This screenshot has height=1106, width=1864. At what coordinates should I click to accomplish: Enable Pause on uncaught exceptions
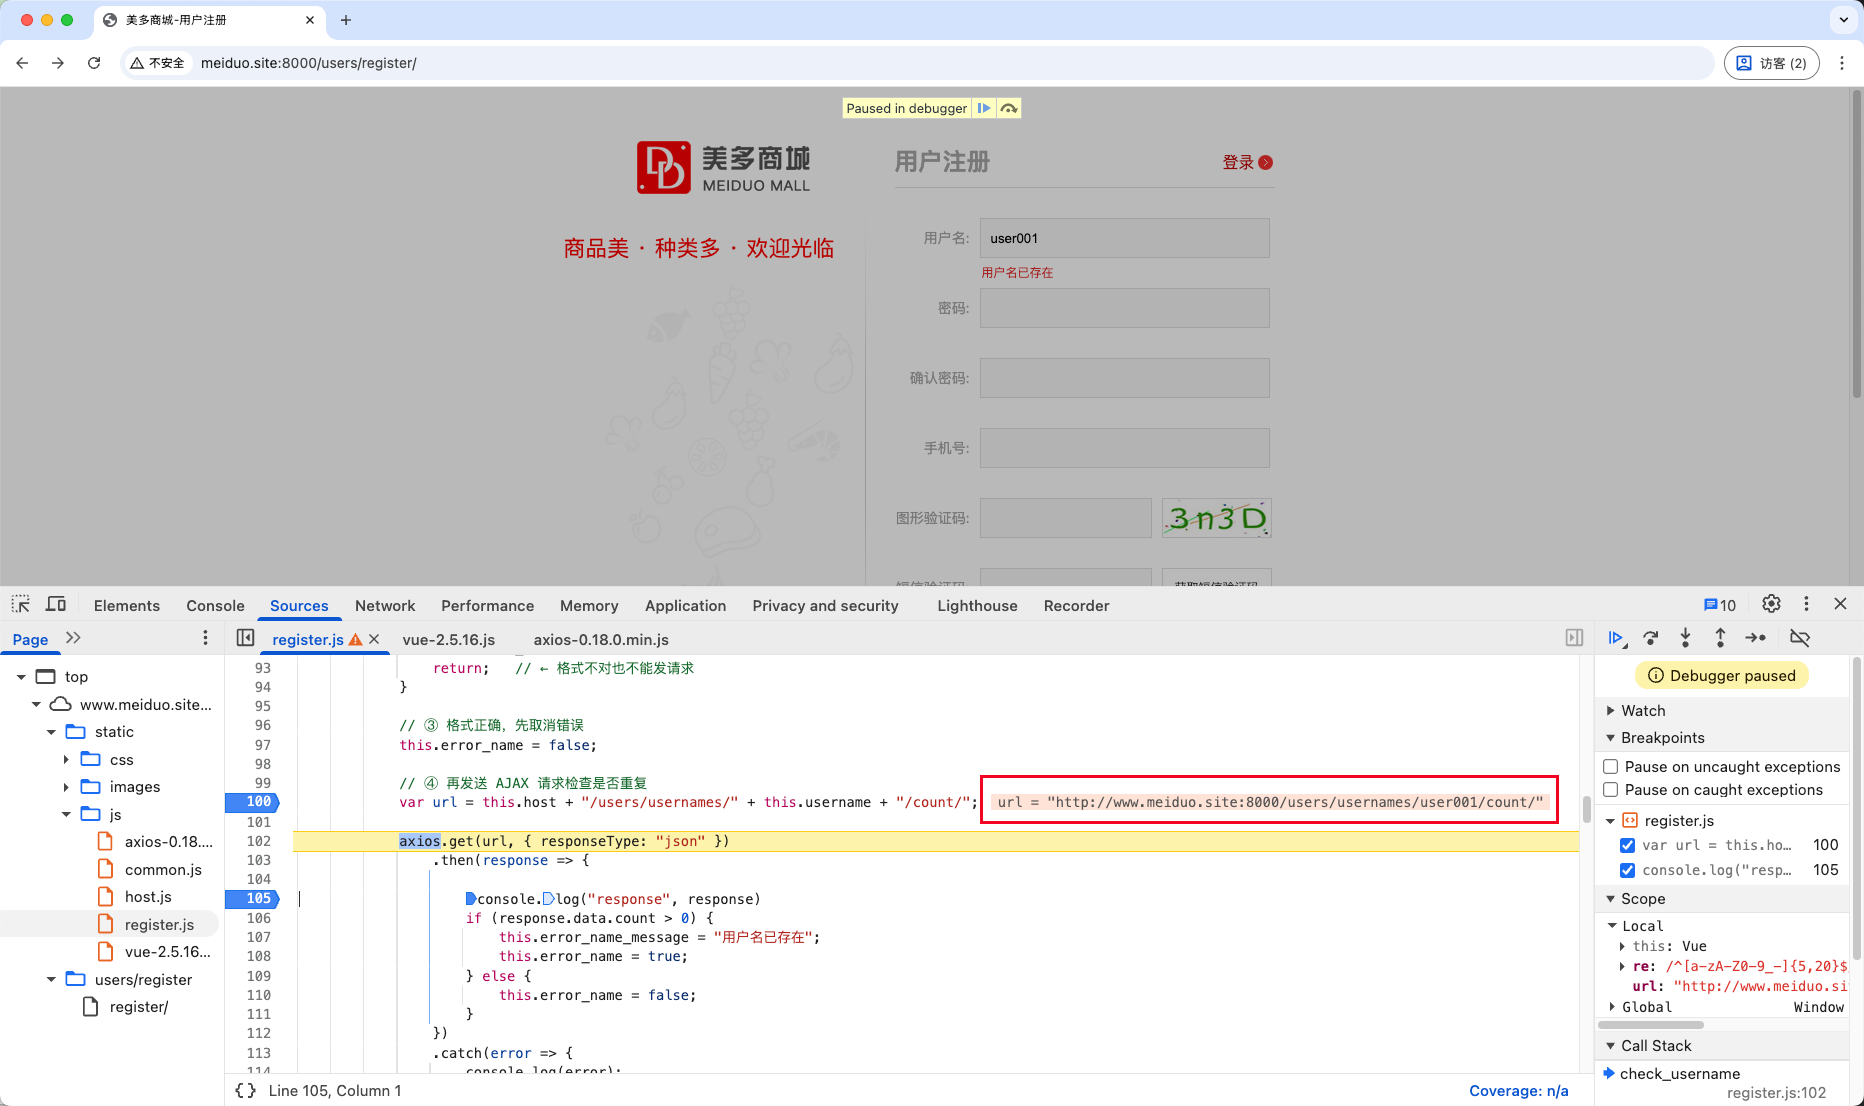tap(1611, 766)
